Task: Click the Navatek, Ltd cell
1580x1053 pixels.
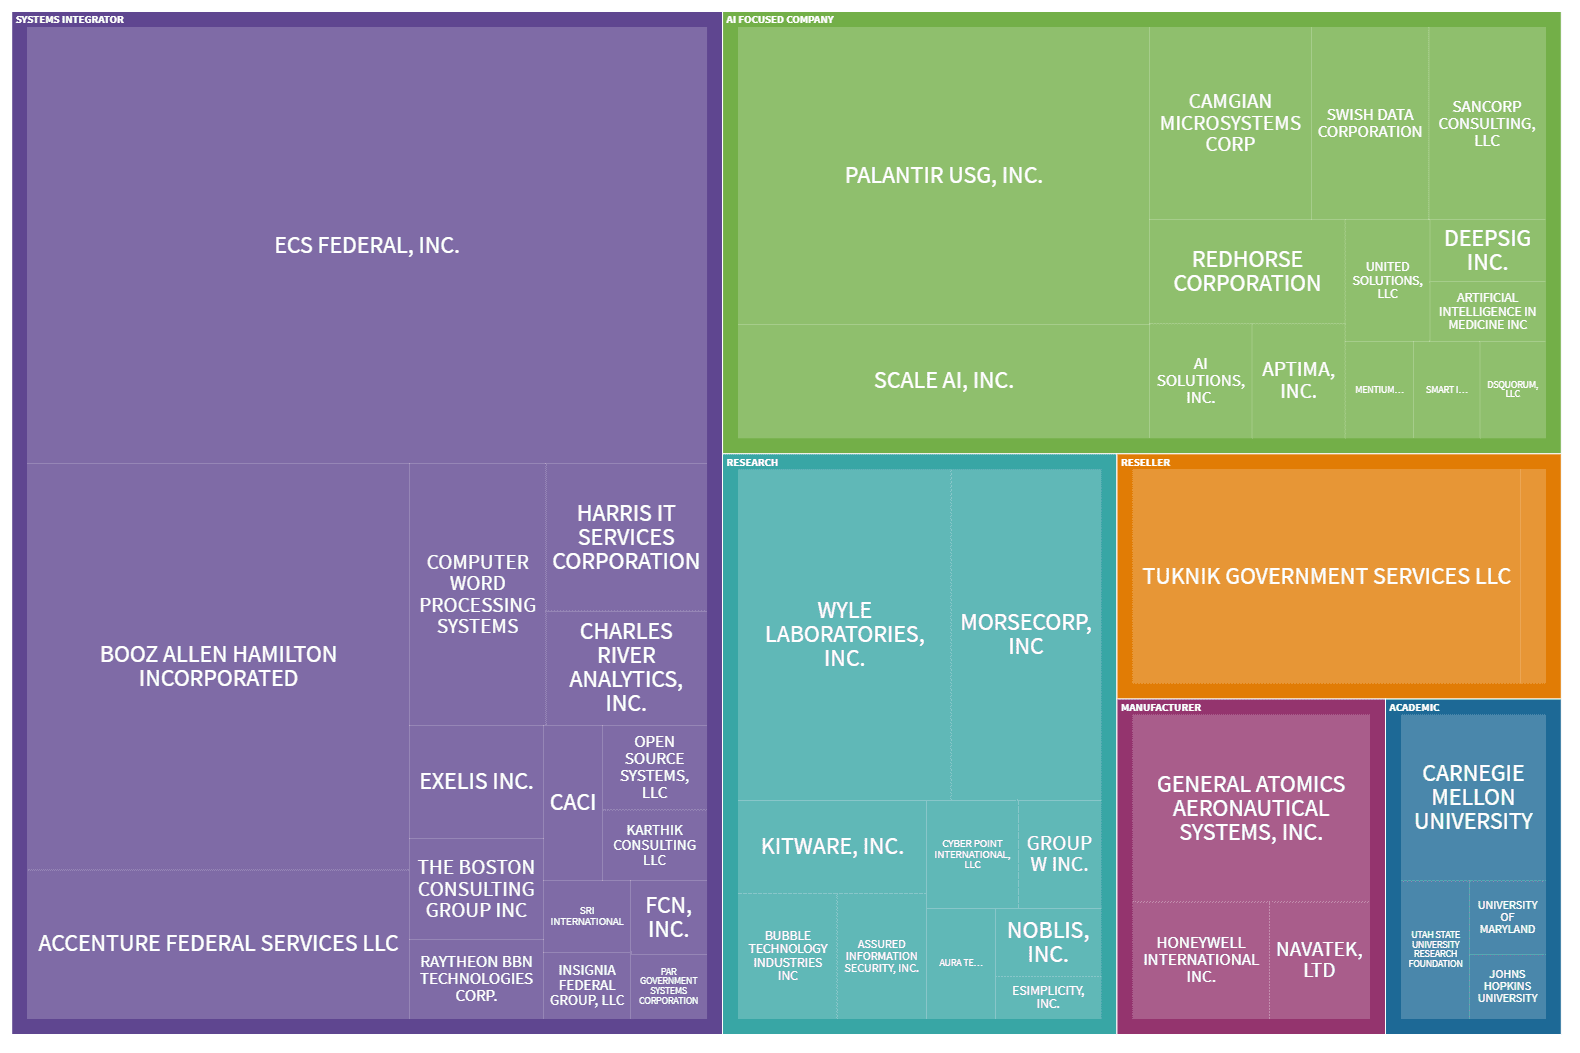Action: tap(1319, 960)
